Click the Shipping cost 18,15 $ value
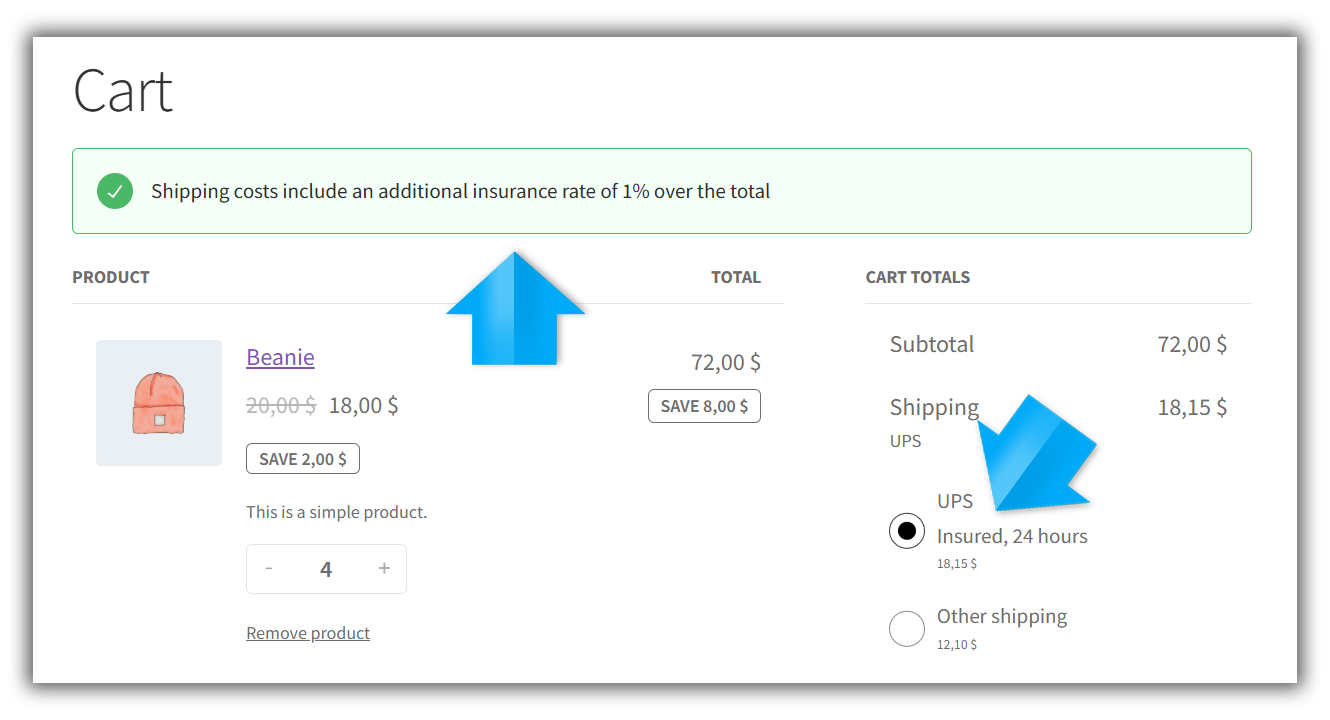Viewport: 1330px width, 720px height. pyautogui.click(x=1192, y=407)
